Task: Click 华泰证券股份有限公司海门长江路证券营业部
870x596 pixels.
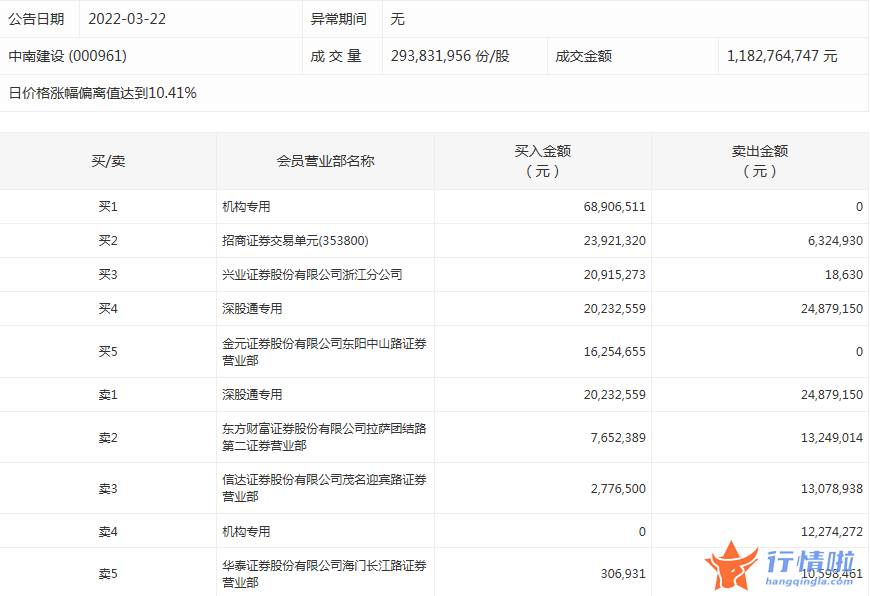Action: (325, 574)
